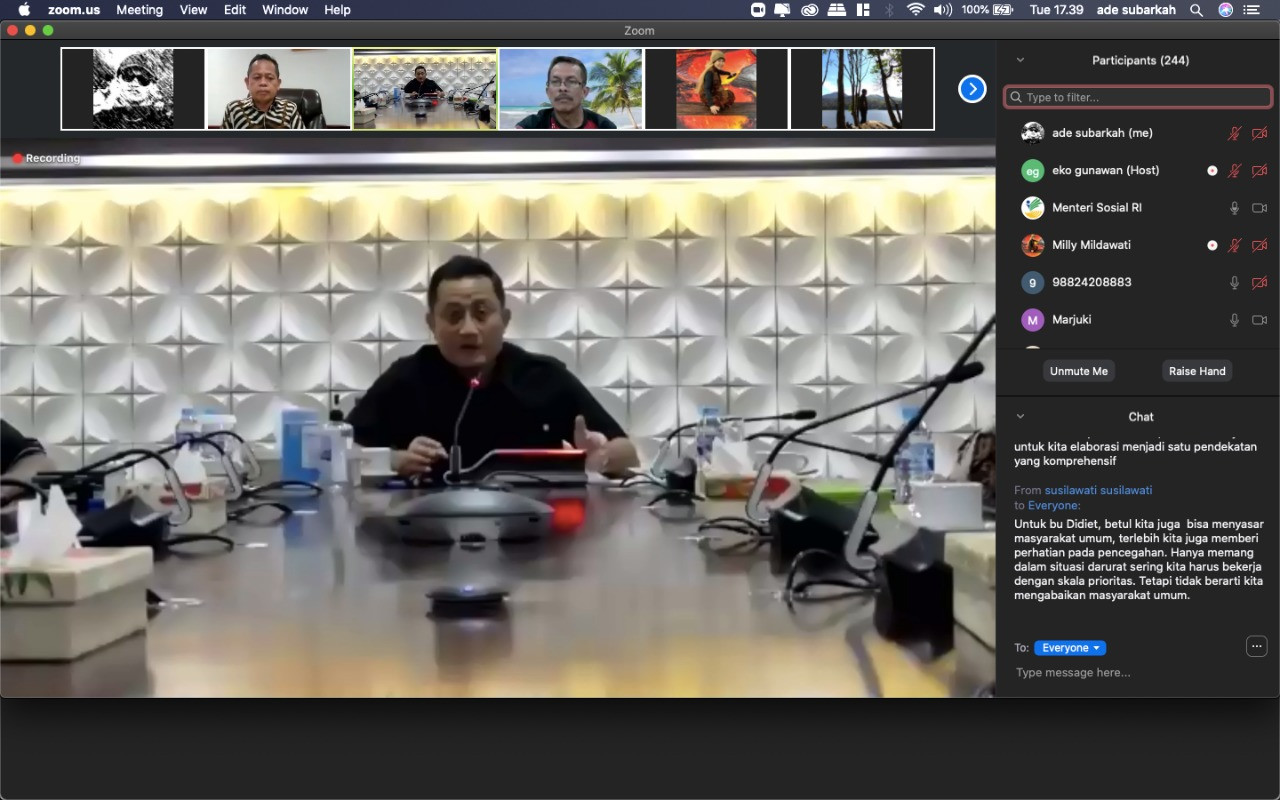Click Milly Mildawati's camera-off icon
Image resolution: width=1280 pixels, height=800 pixels.
(x=1260, y=245)
